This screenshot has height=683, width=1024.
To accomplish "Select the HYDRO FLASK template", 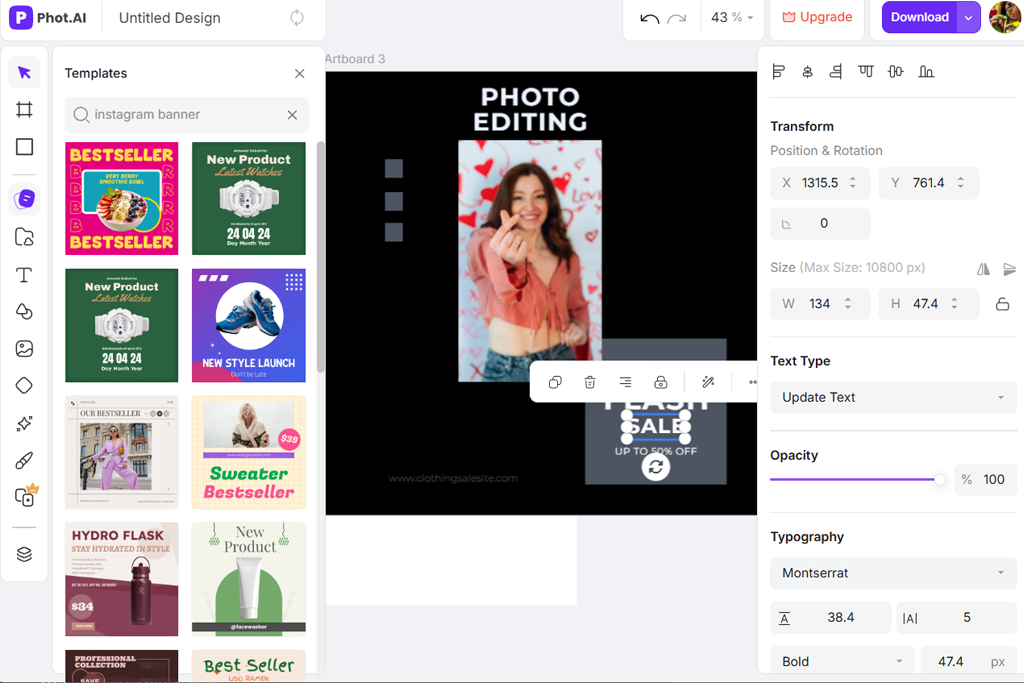I will [121, 579].
